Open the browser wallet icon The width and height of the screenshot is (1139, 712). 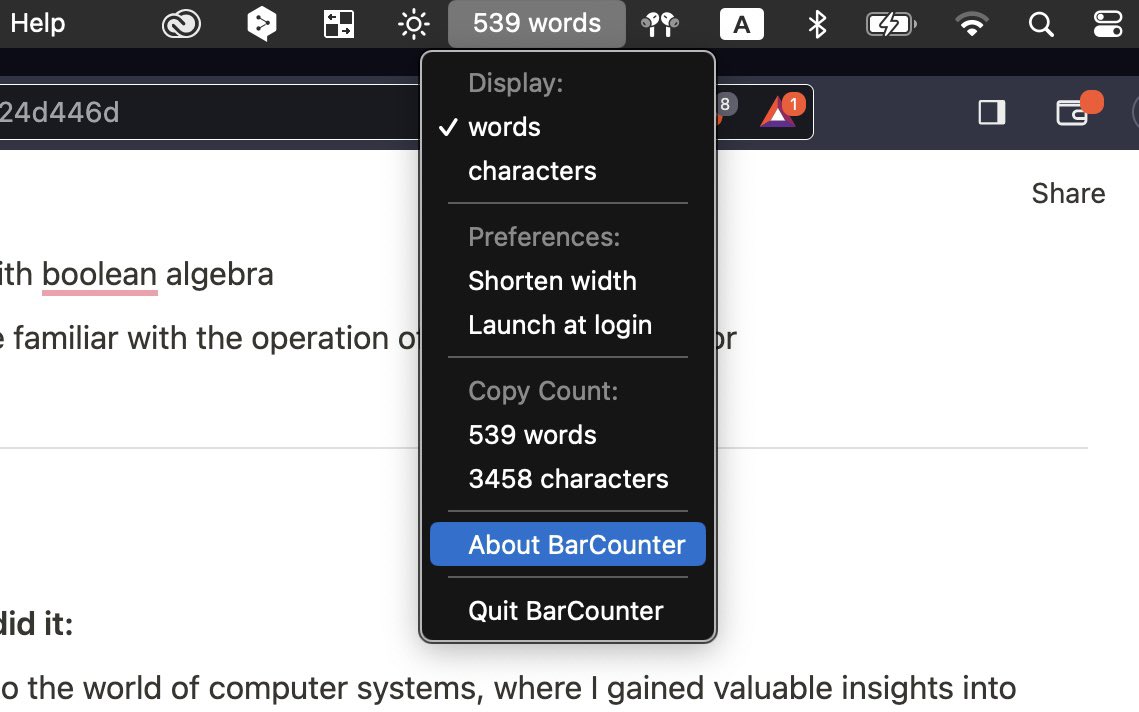pos(1072,113)
